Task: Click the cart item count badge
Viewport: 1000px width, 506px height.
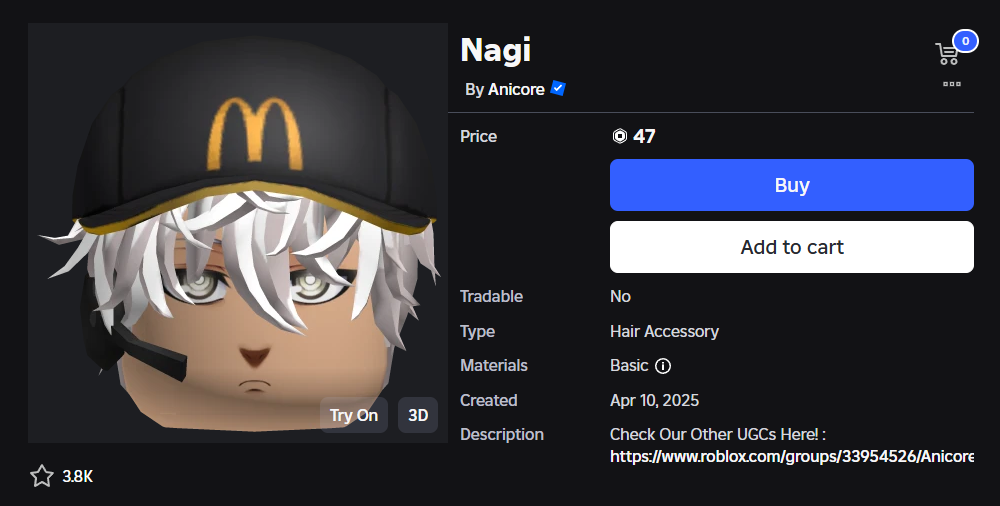Action: [966, 41]
